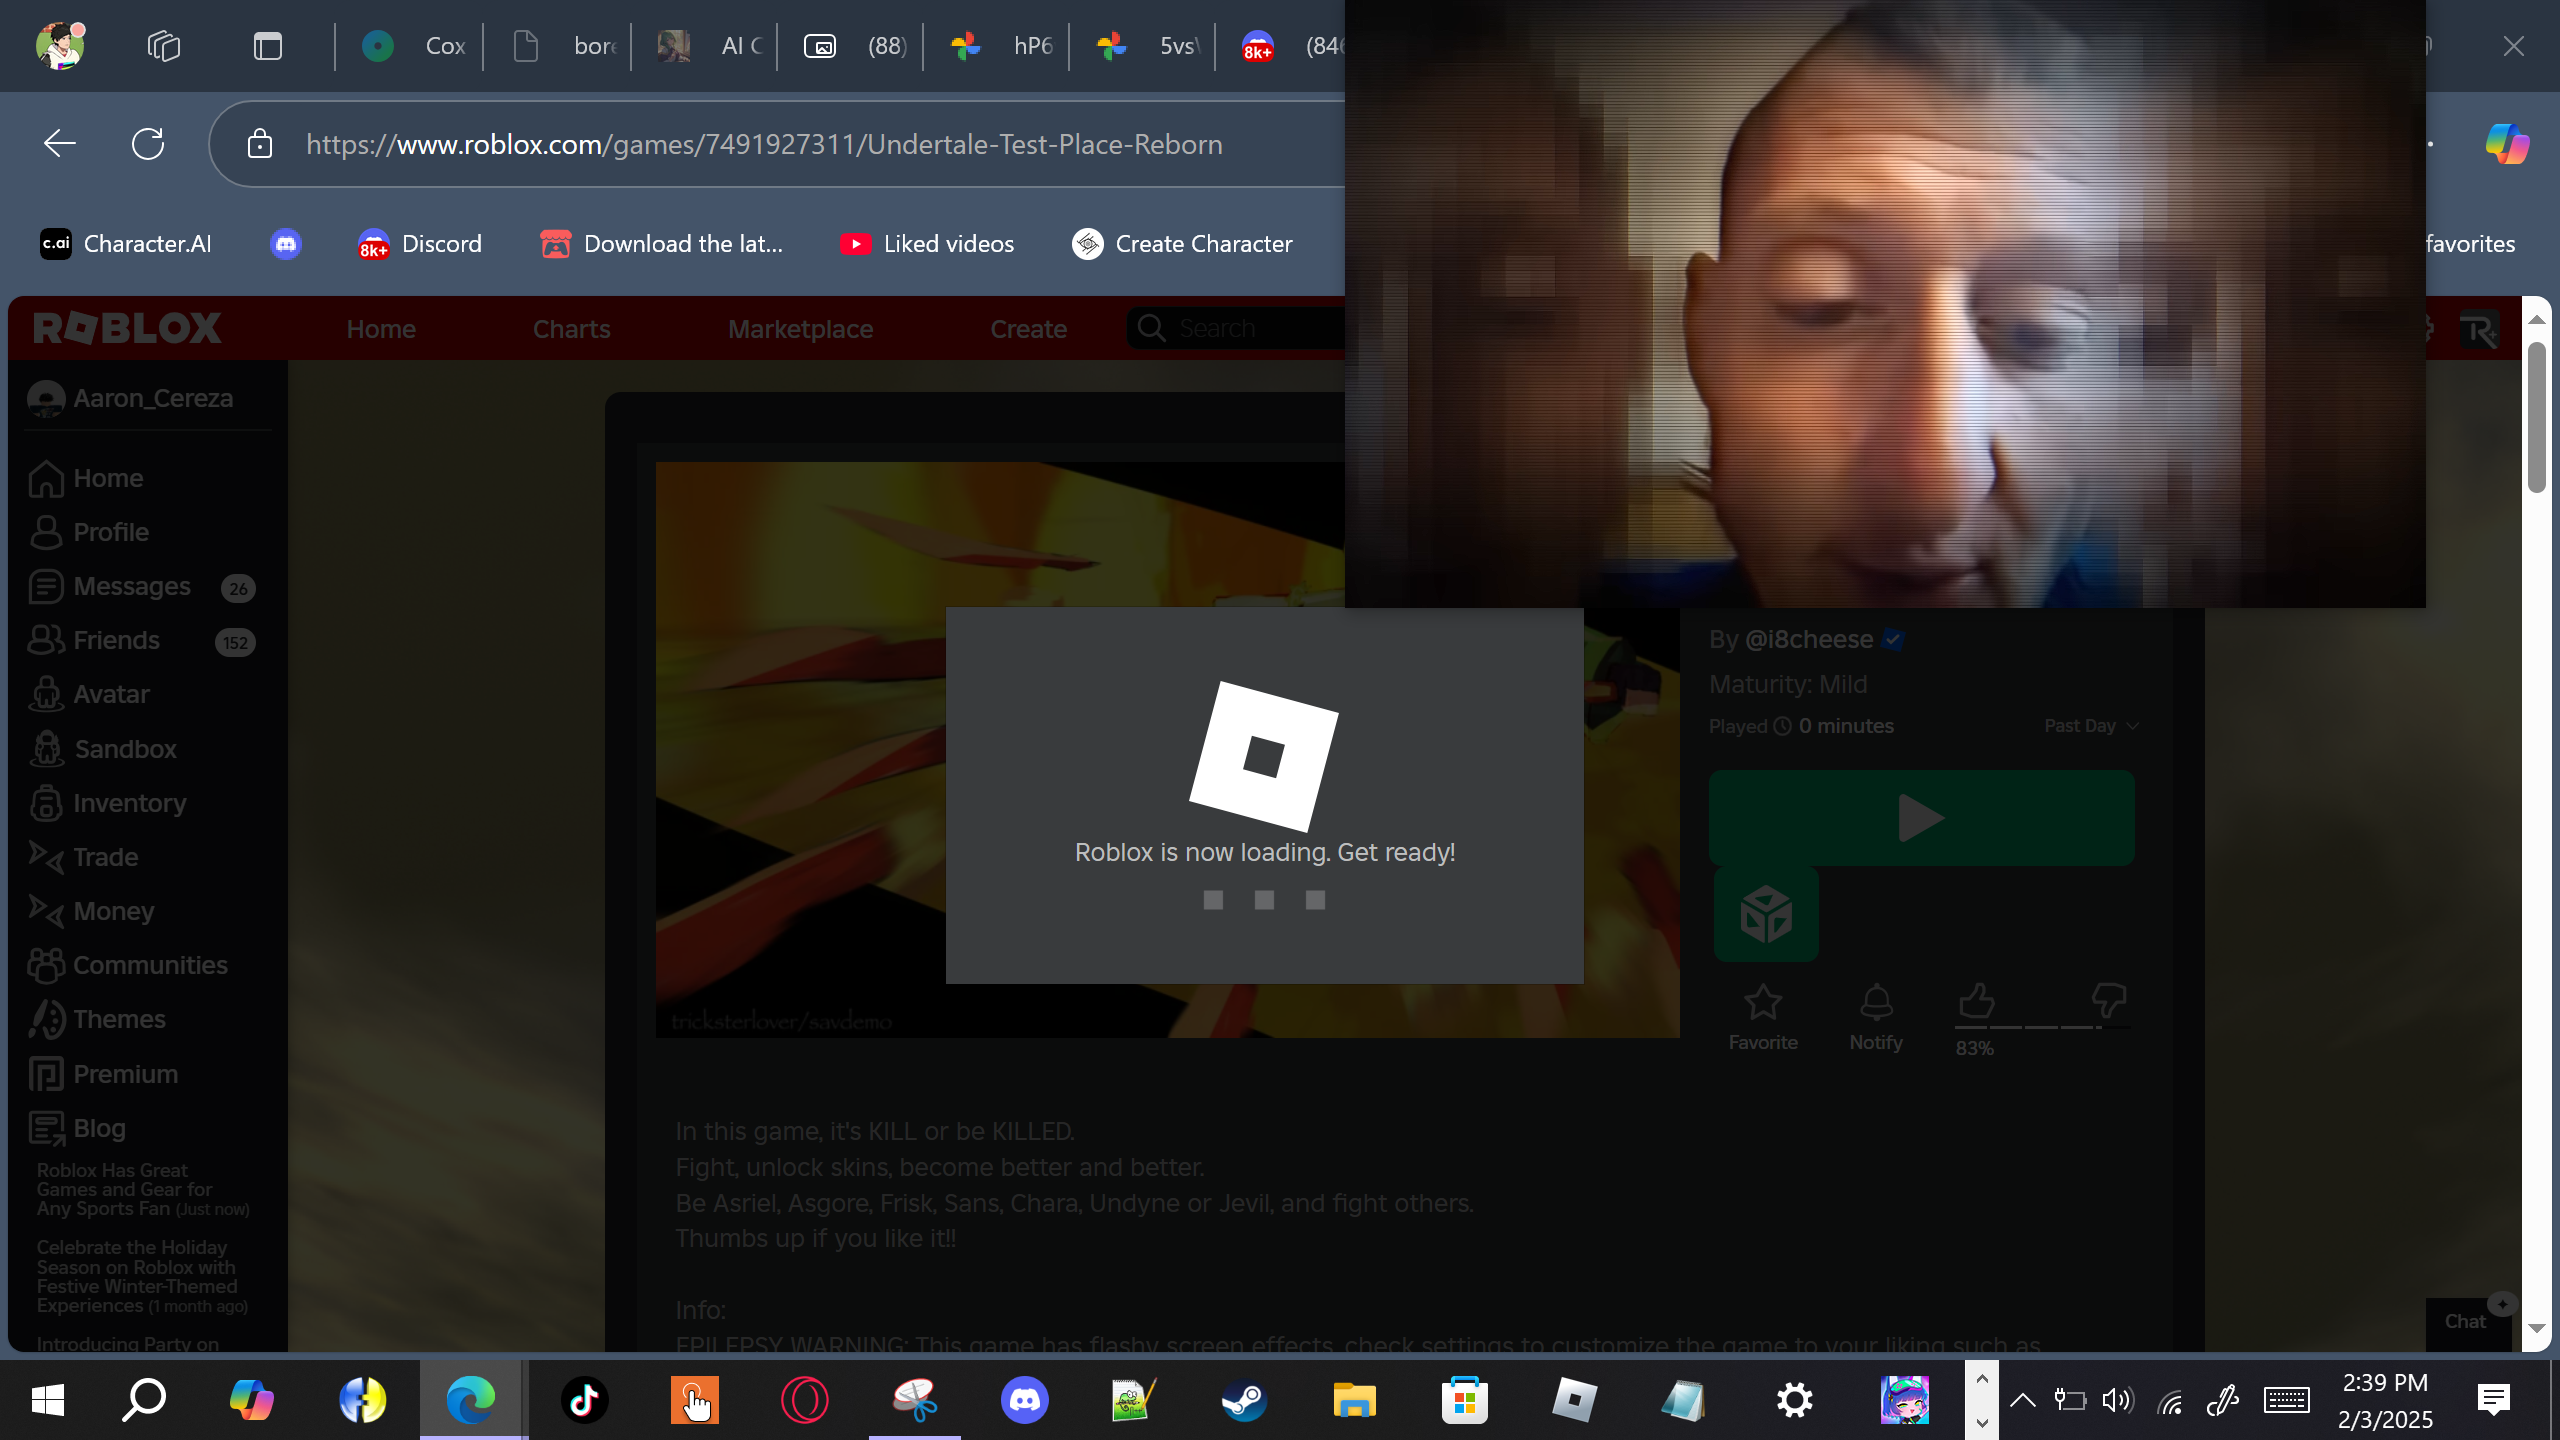This screenshot has width=2560, height=1440.
Task: Expand the Past Day dropdown
Action: [x=2091, y=726]
